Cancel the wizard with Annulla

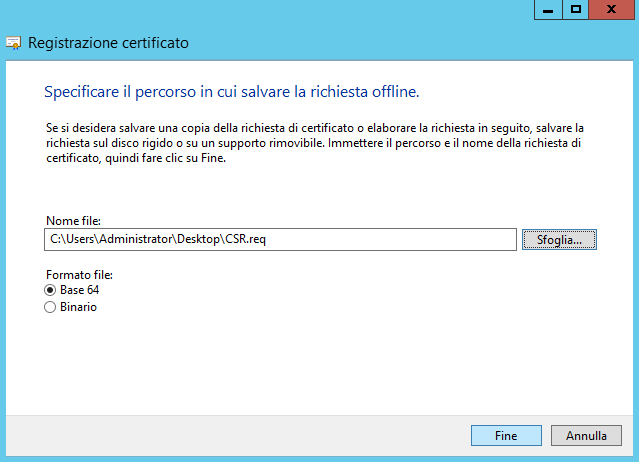tap(586, 436)
